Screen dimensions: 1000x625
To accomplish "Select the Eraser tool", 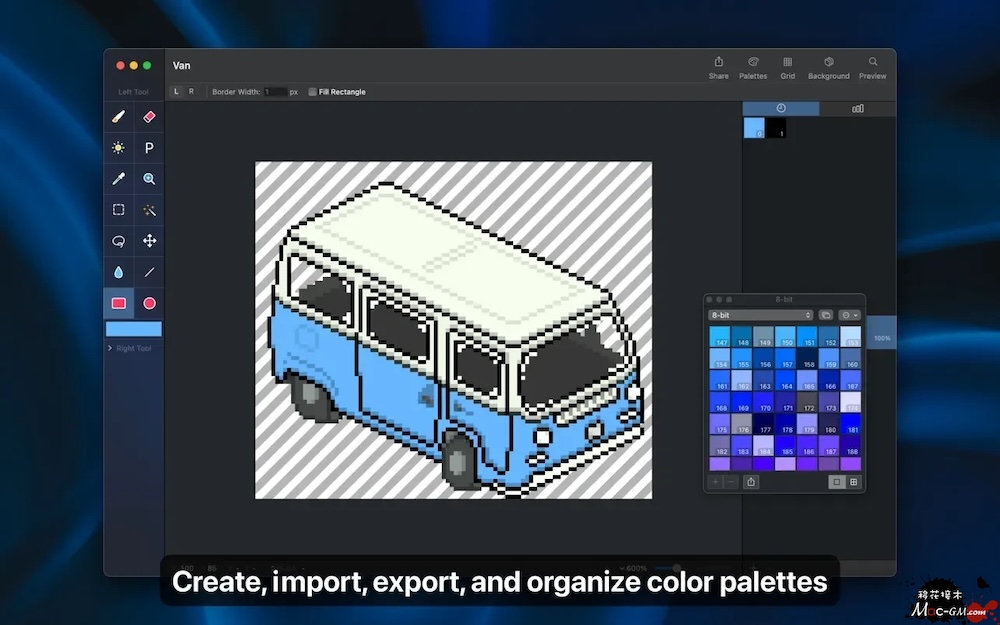I will (x=149, y=117).
